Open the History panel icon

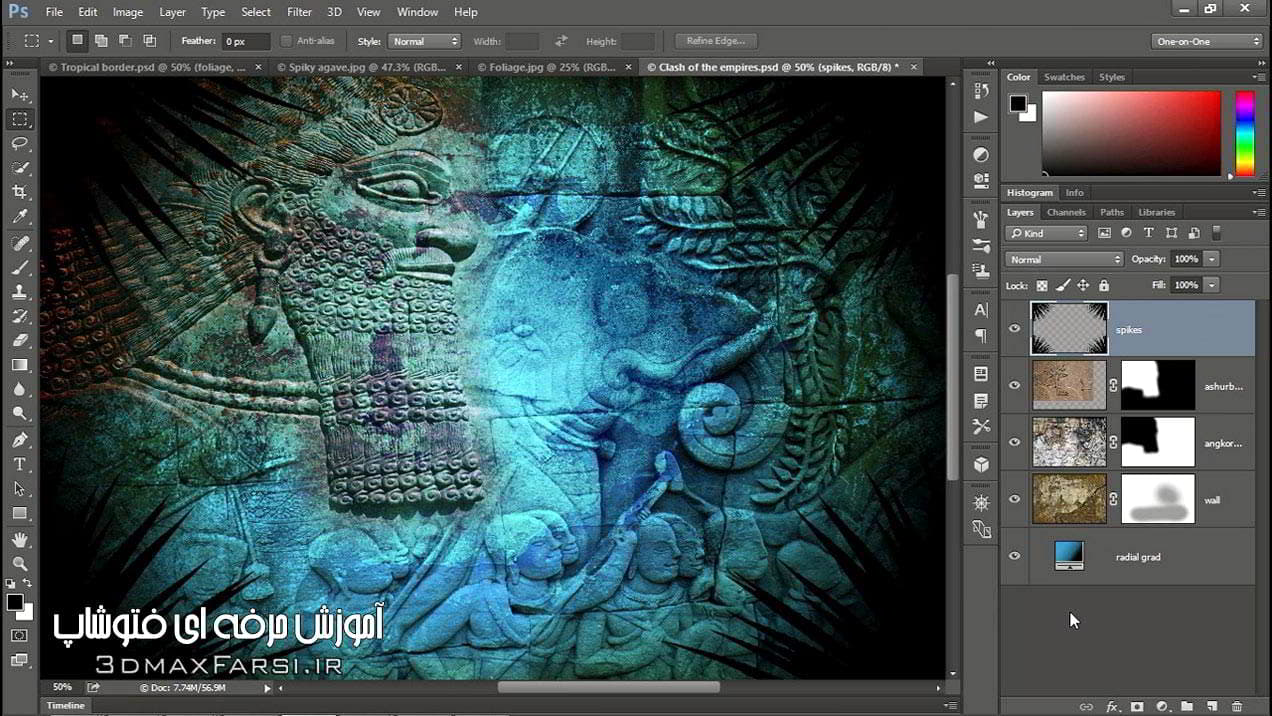981,91
